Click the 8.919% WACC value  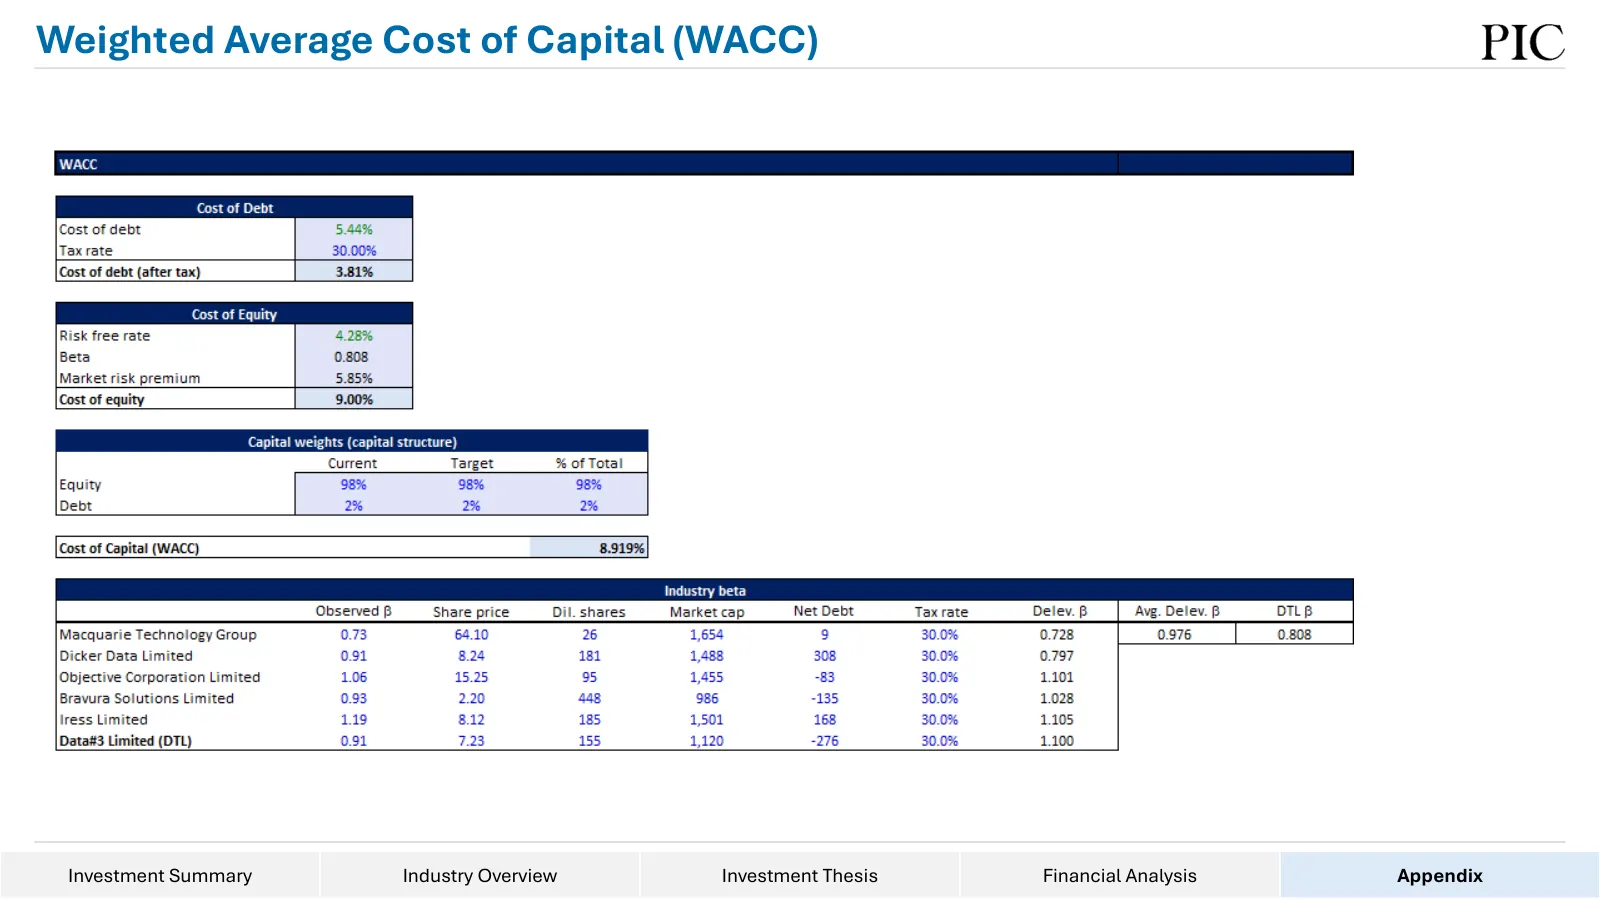tap(622, 548)
